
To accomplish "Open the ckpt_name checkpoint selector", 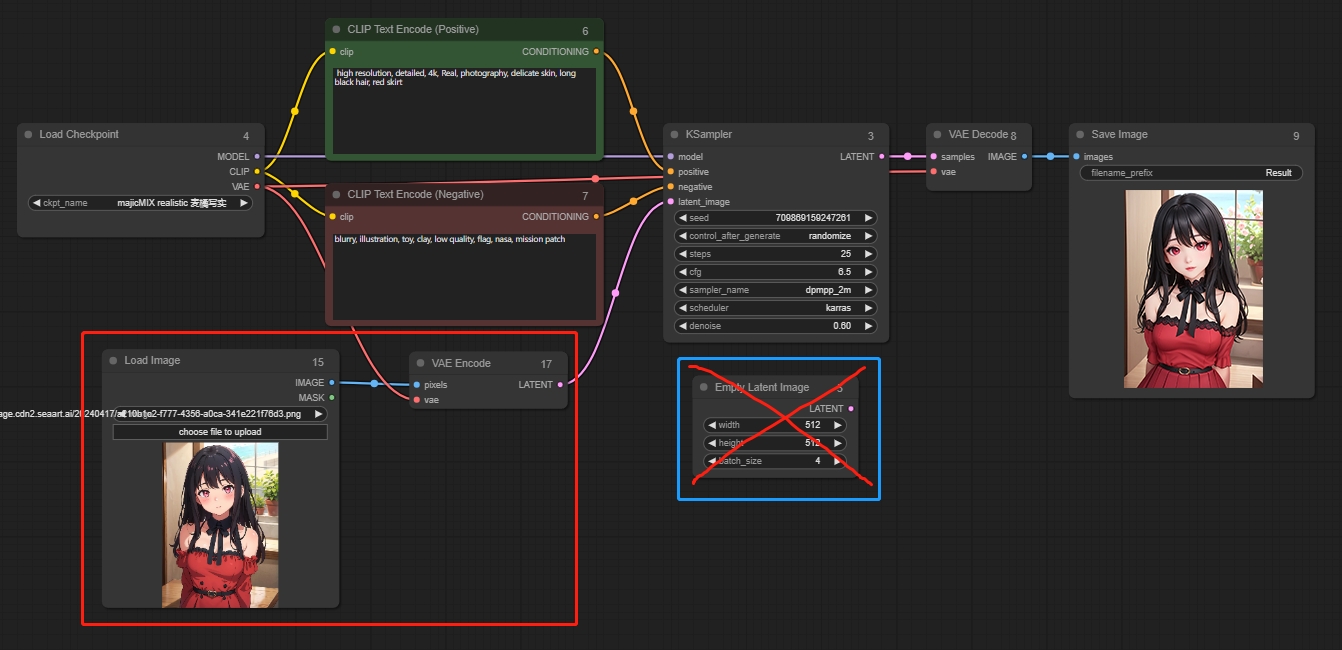I will tap(141, 203).
